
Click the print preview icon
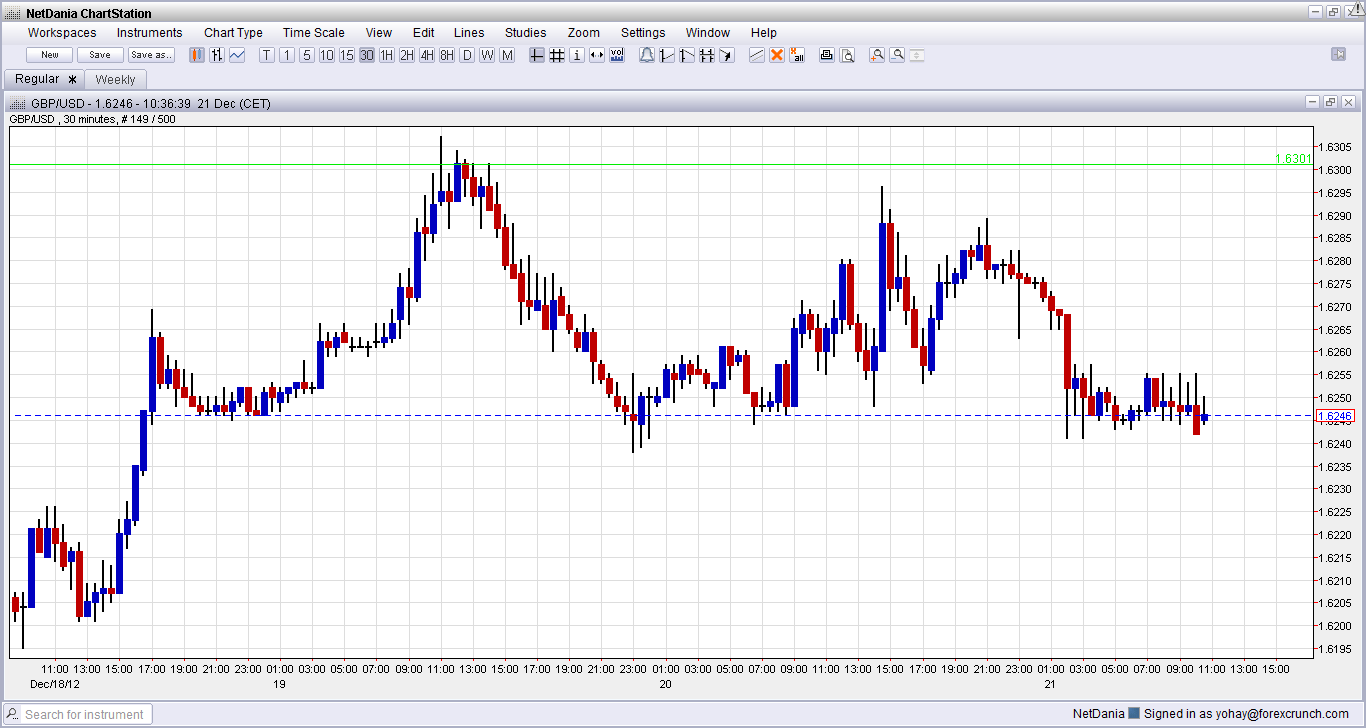click(x=847, y=55)
